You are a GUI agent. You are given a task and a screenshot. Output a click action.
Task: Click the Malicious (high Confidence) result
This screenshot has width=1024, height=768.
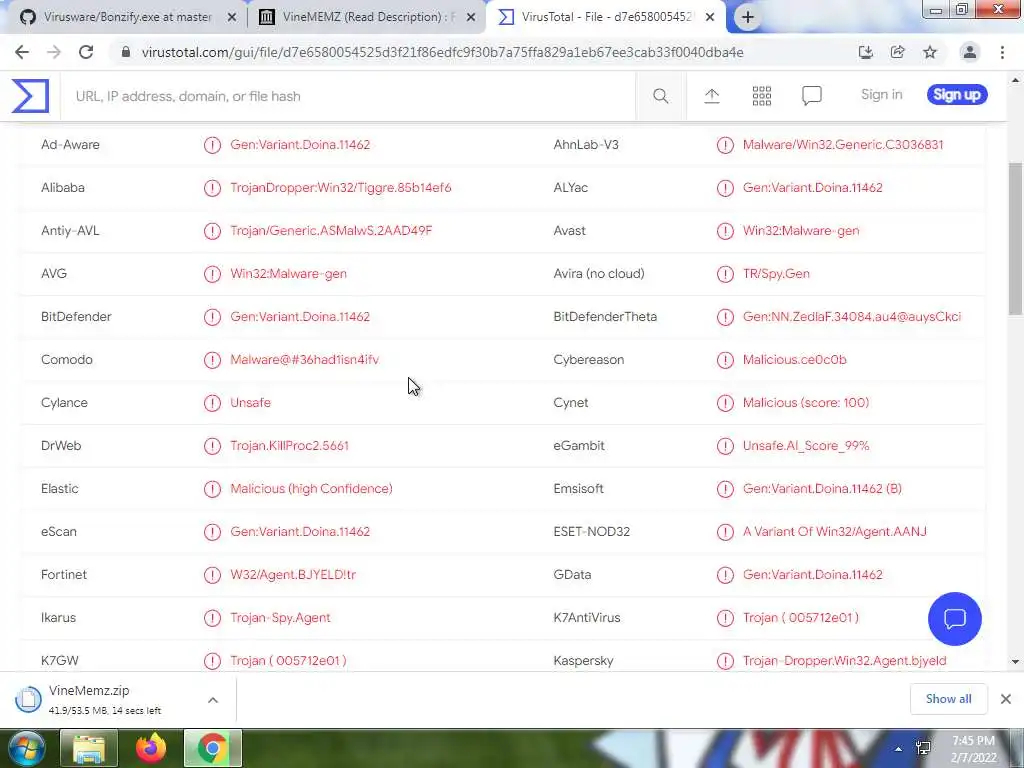(312, 489)
